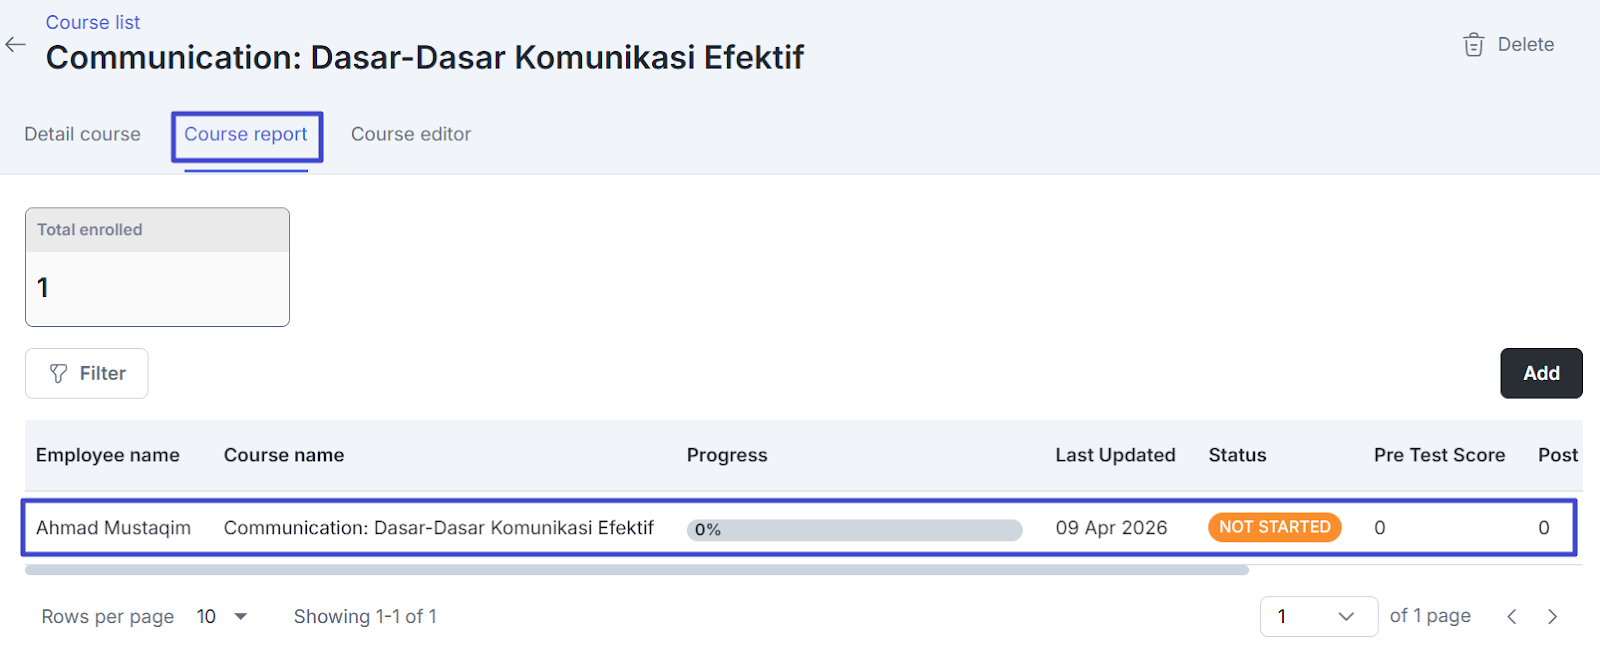The height and width of the screenshot is (653, 1600).
Task: Click the funnel icon in Filter
Action: [59, 373]
